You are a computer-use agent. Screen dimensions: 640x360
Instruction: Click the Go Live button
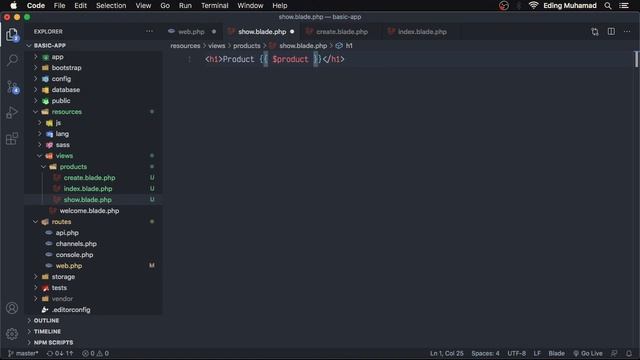[588, 353]
